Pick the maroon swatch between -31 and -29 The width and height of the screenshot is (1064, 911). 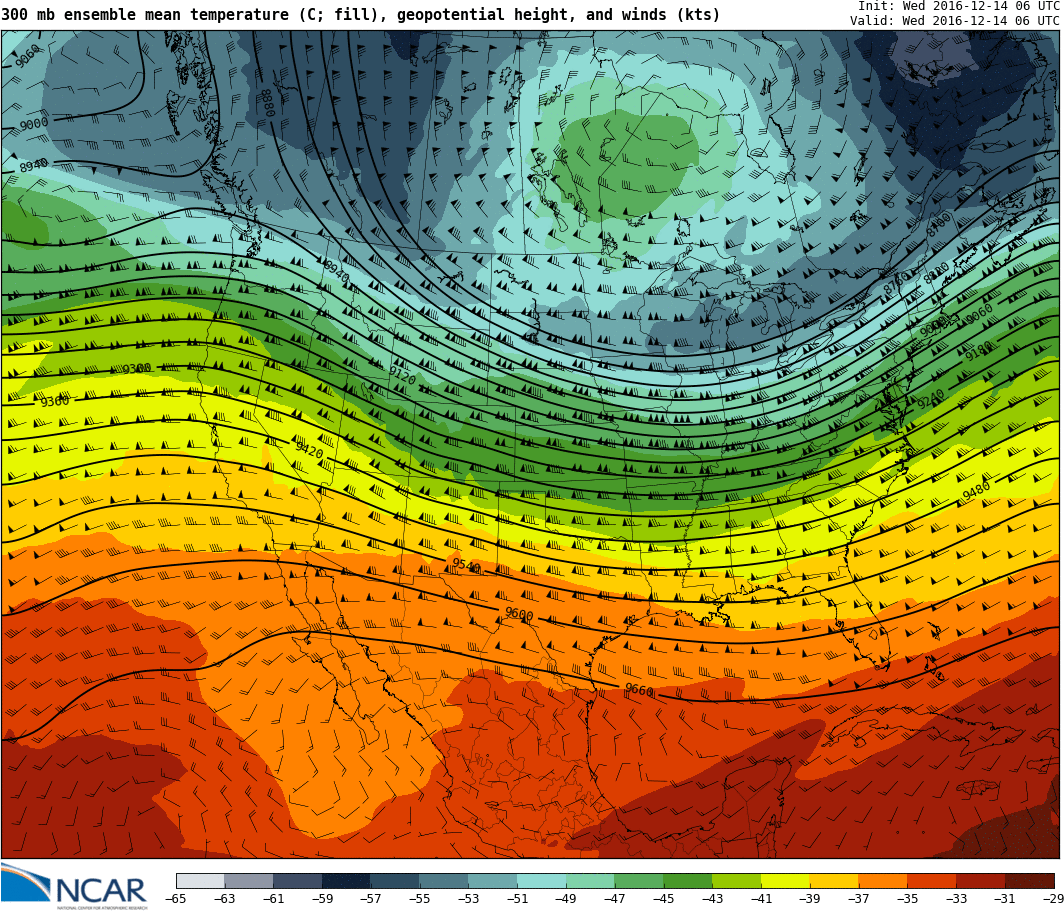[1030, 880]
